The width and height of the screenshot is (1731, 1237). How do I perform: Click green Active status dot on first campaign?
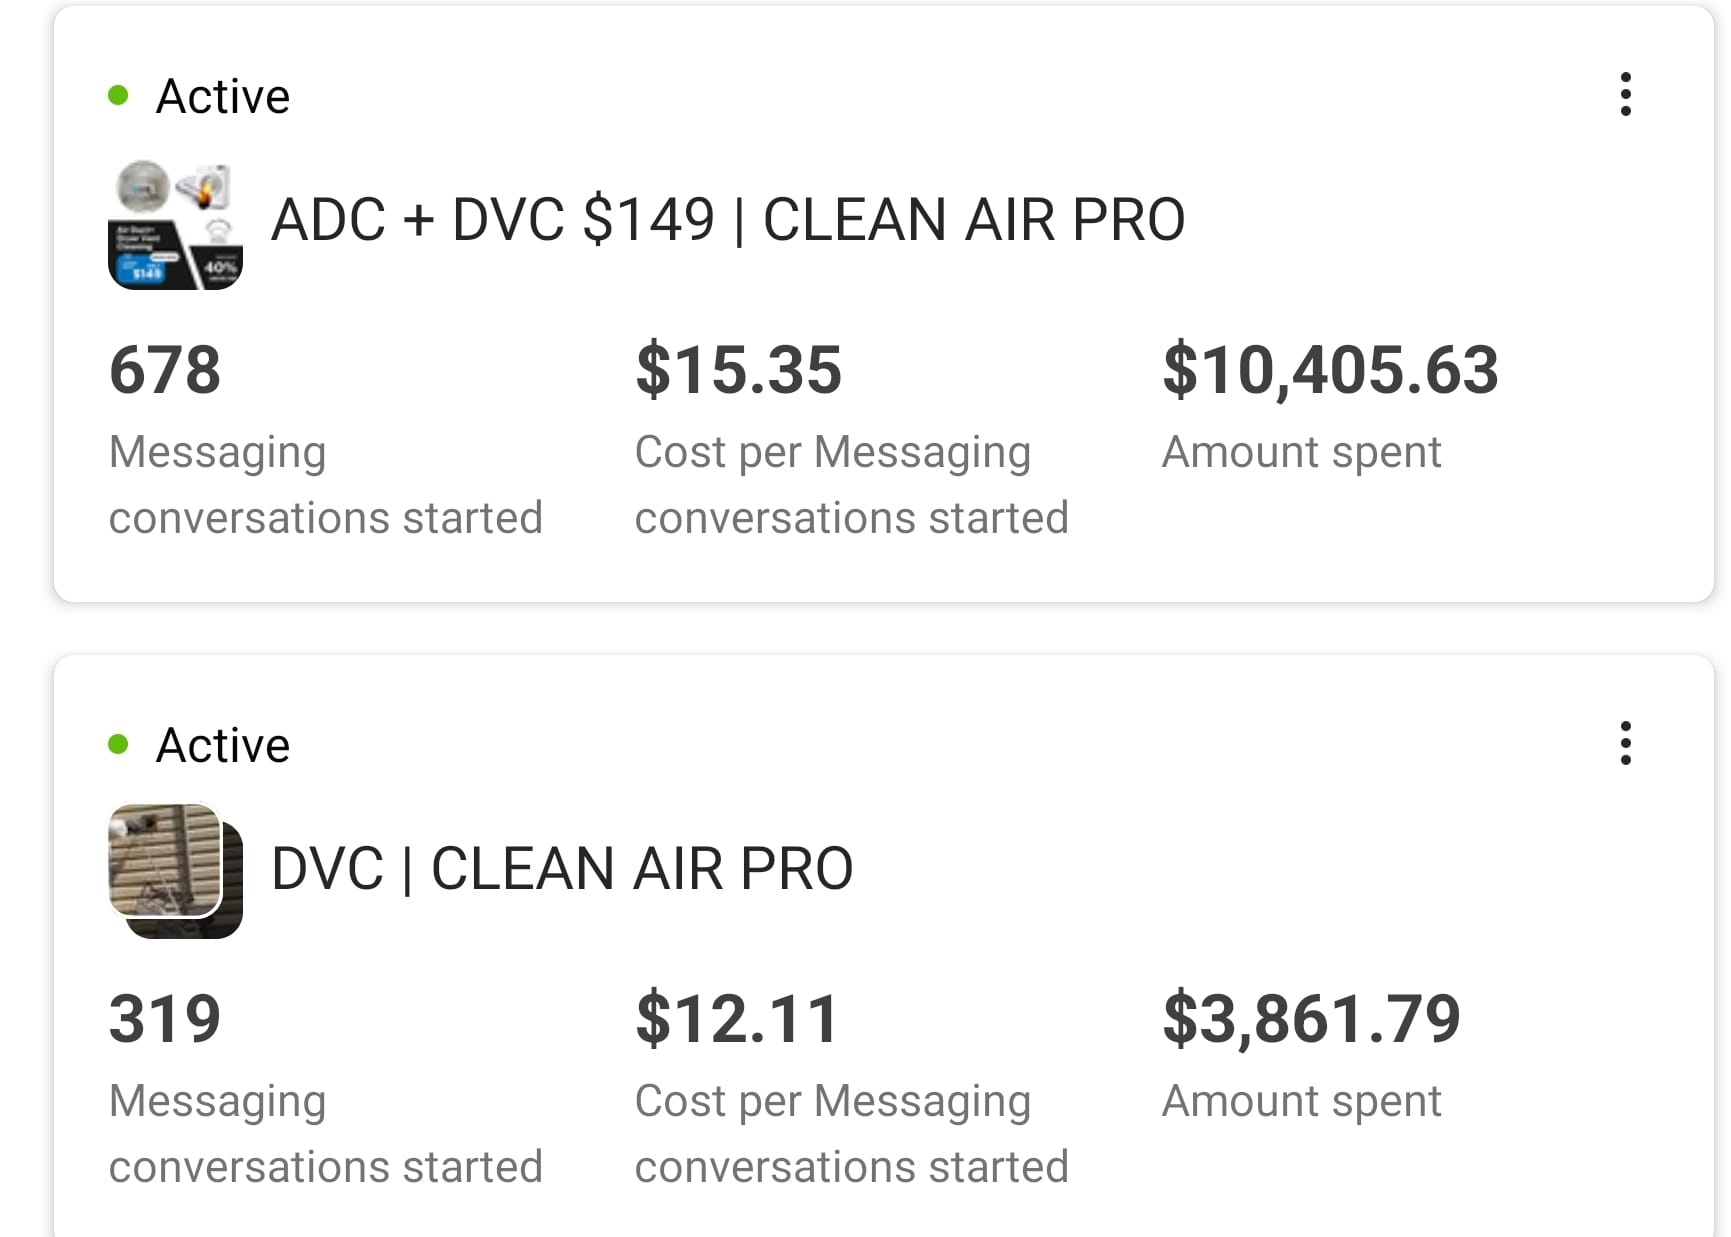118,96
